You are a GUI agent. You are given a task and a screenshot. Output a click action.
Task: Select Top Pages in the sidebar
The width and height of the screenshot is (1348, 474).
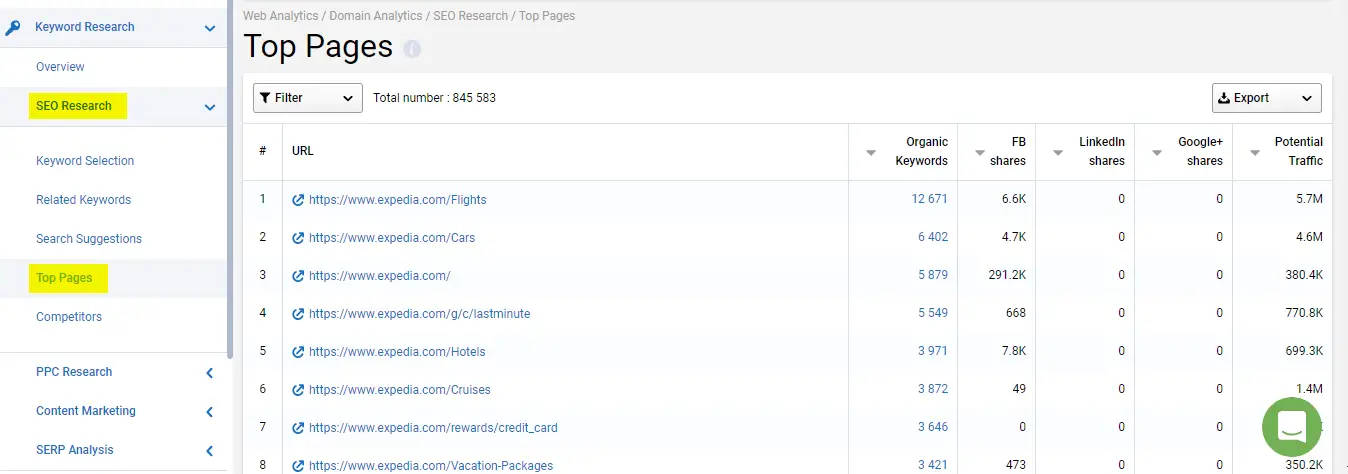tap(64, 278)
